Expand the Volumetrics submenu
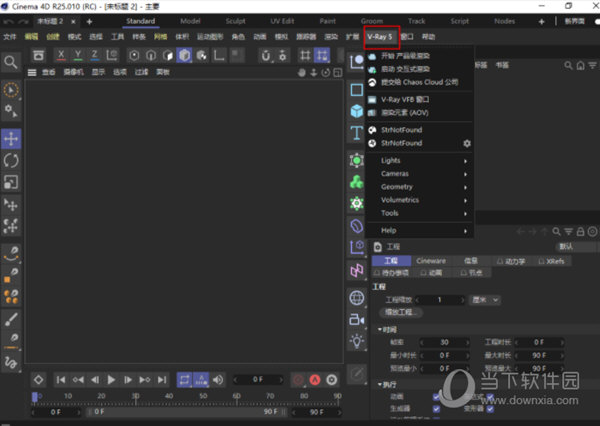600x426 pixels. click(x=419, y=200)
